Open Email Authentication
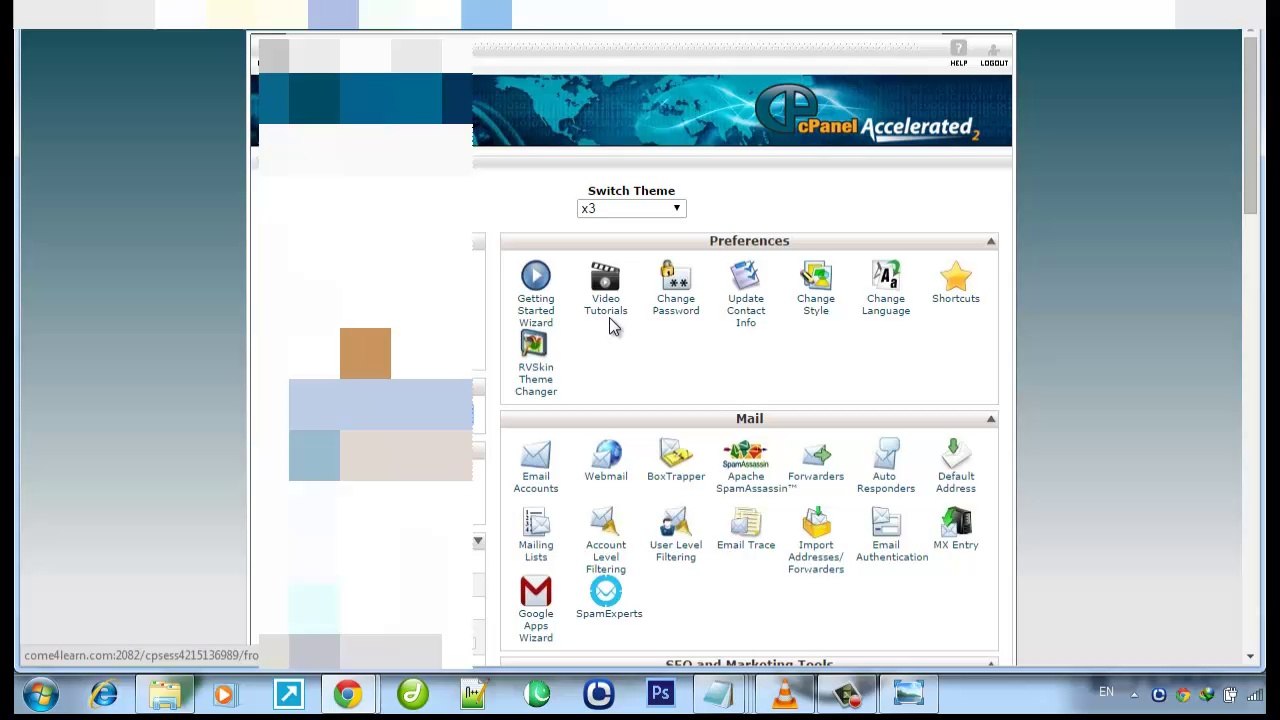This screenshot has height=720, width=1280. click(890, 535)
